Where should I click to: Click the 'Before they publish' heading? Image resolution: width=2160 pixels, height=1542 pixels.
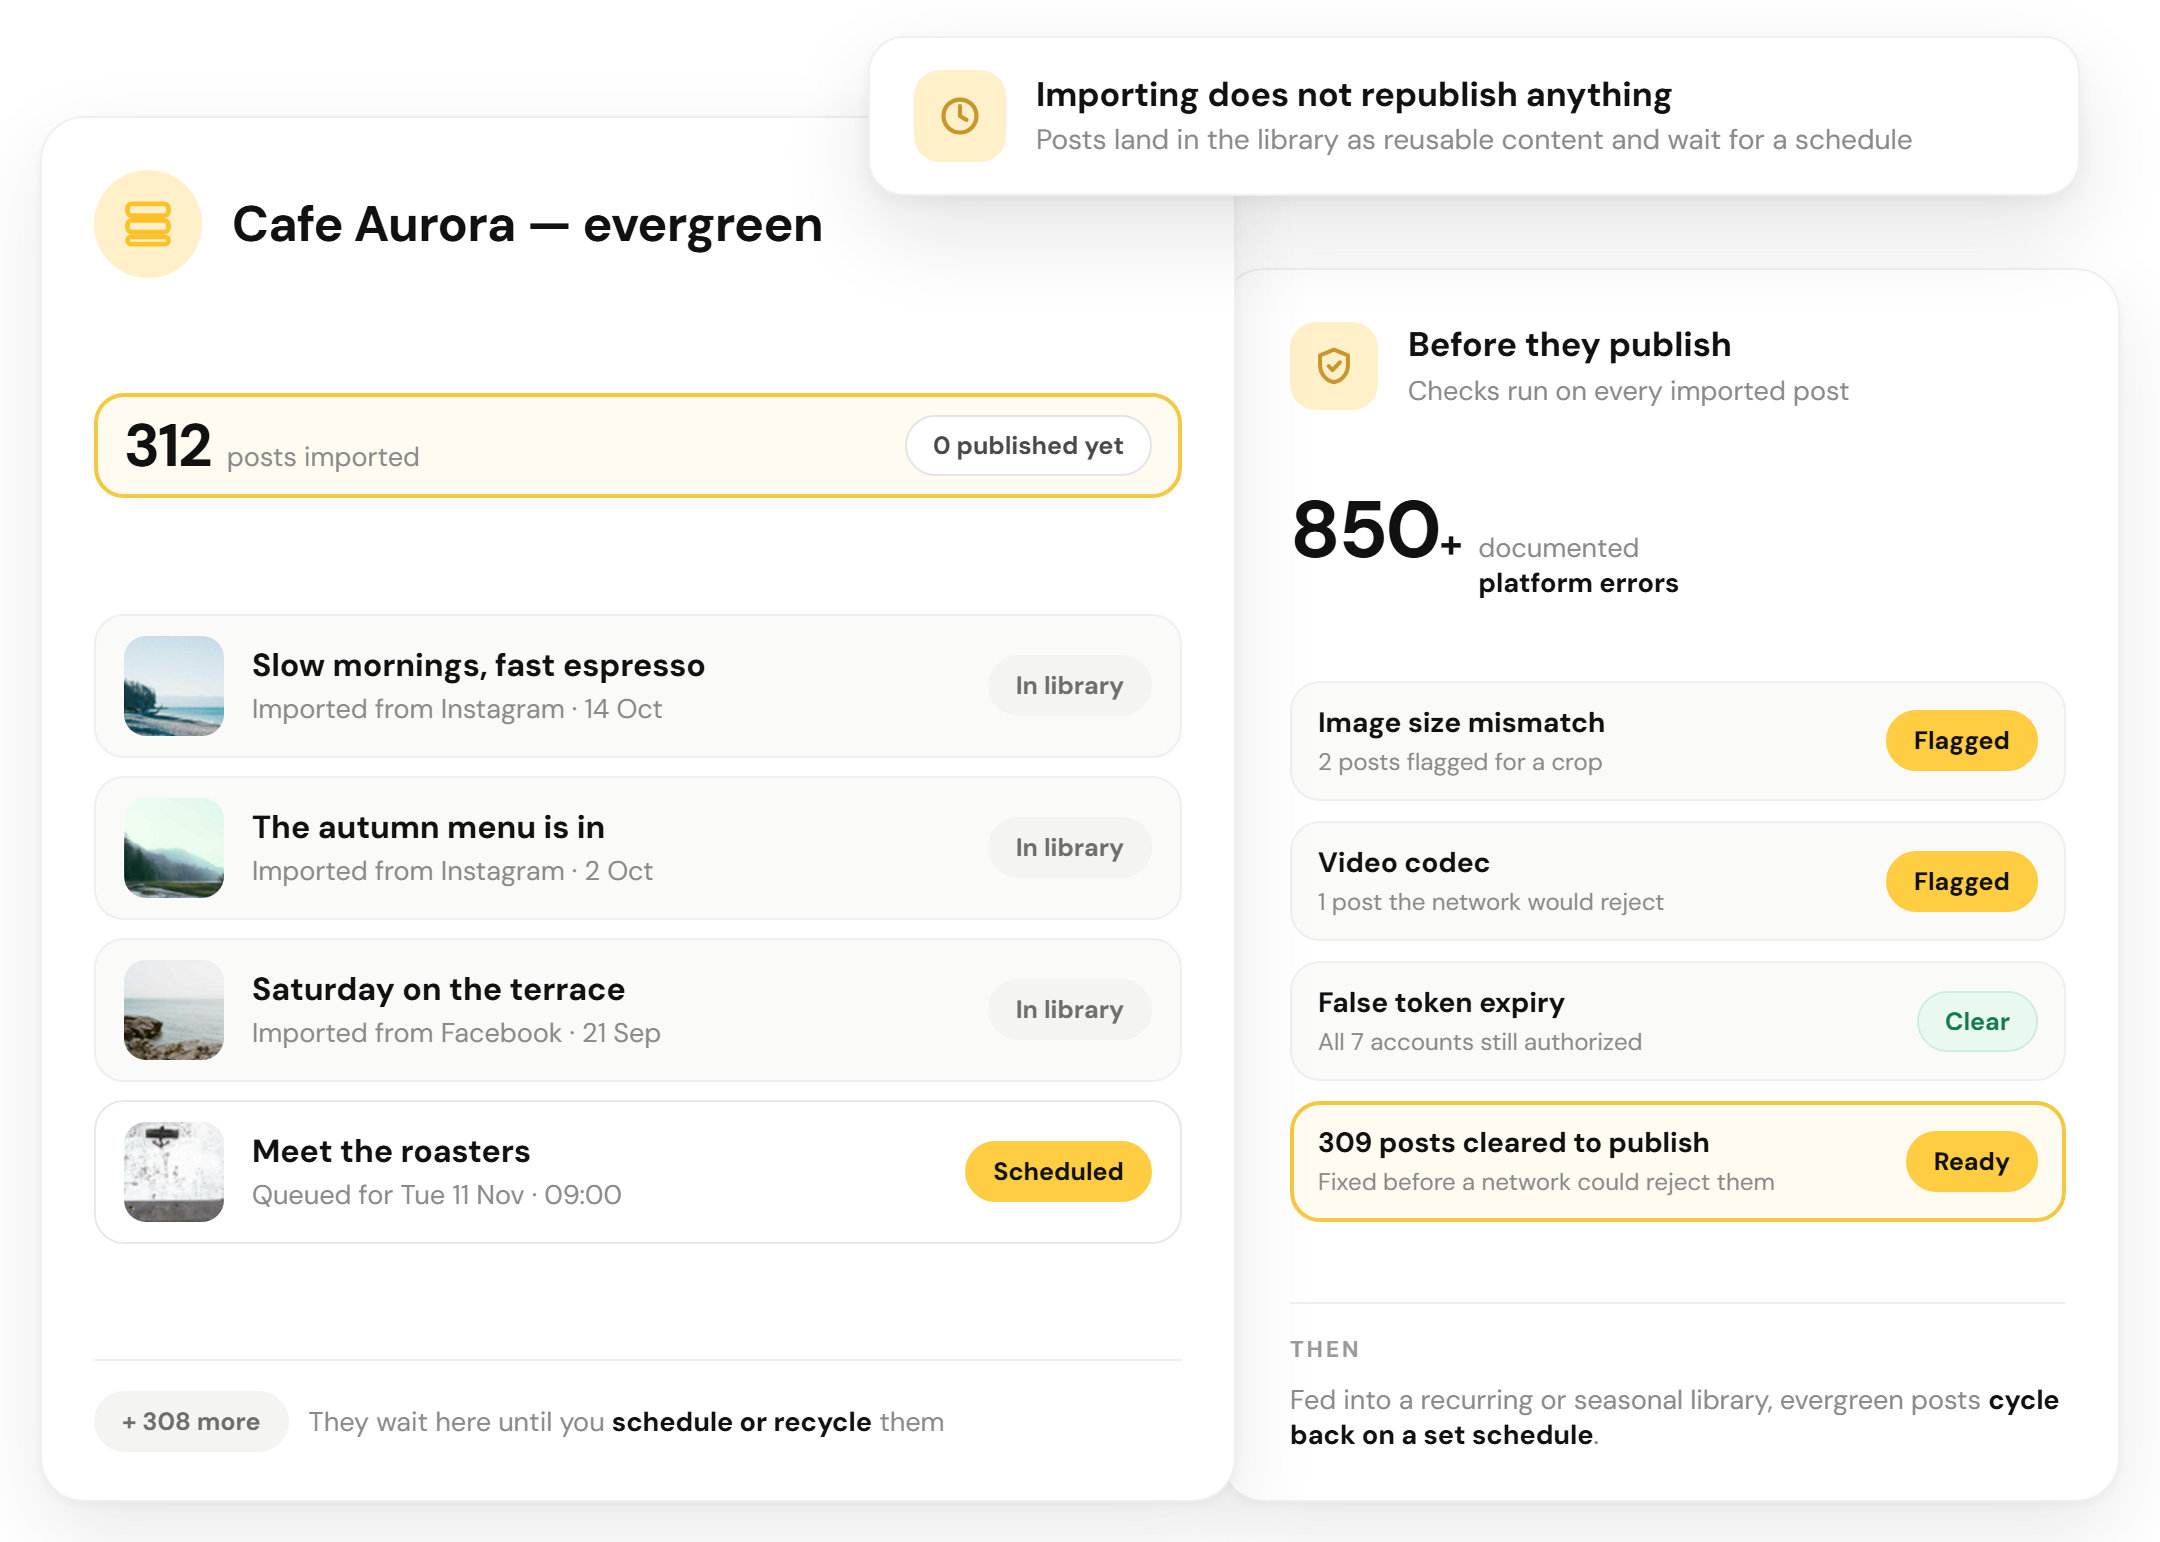[x=1569, y=345]
